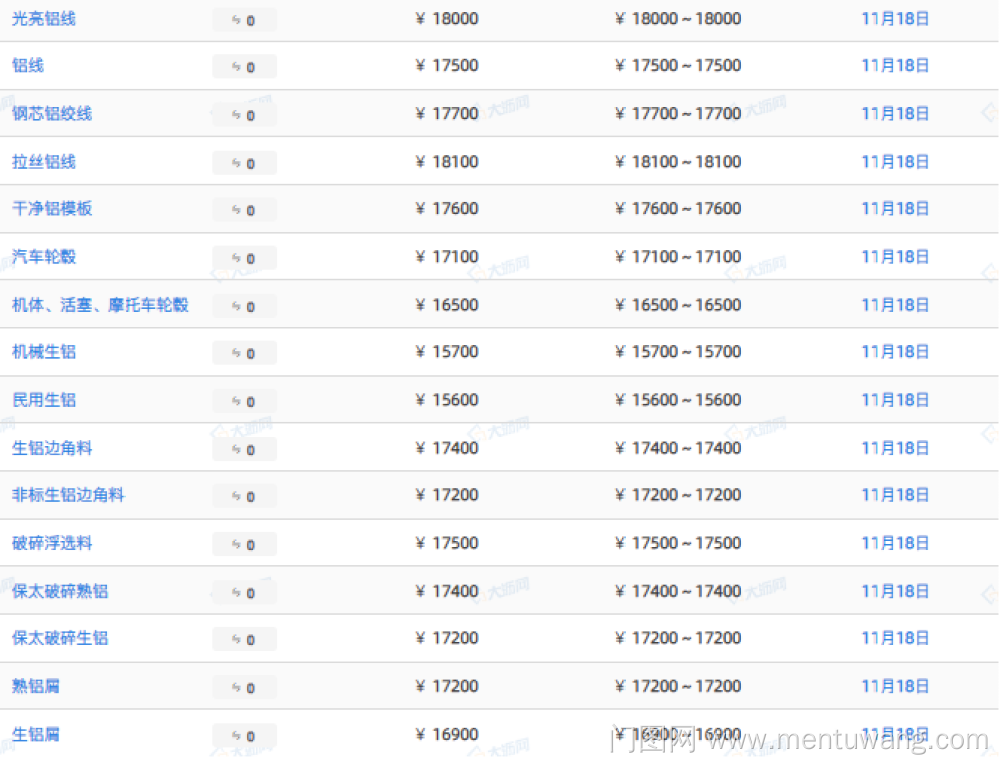This screenshot has height=764, width=1000.
Task: Click the trend badge beside 熟铝屑
Action: (x=244, y=687)
